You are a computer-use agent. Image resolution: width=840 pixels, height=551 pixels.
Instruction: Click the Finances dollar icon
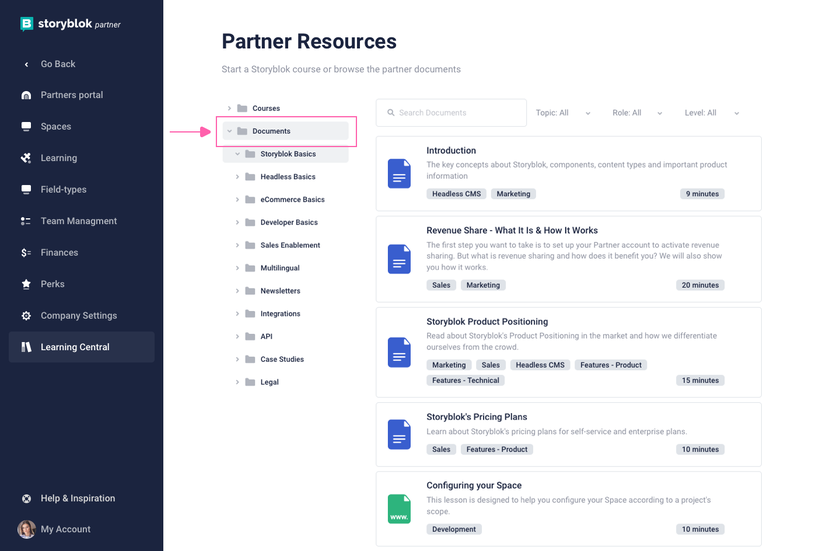(x=26, y=252)
